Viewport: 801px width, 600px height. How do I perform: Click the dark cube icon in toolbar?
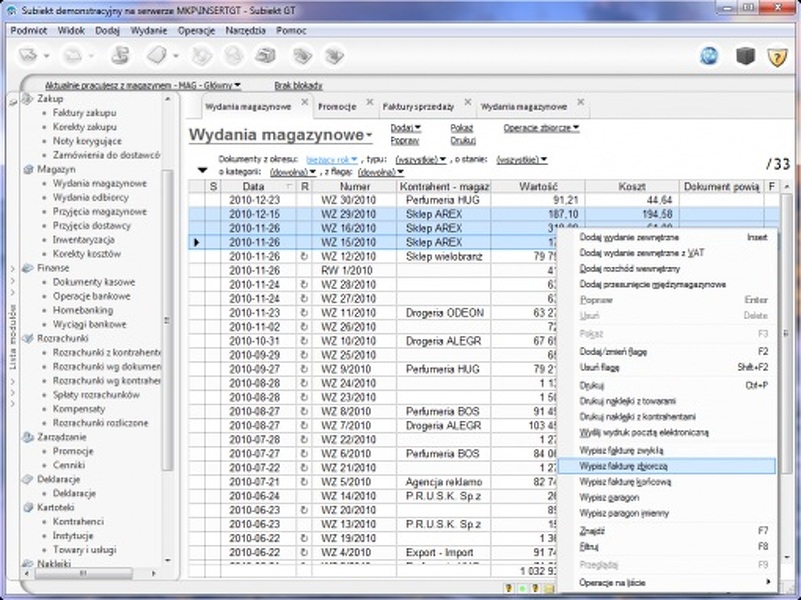click(744, 56)
